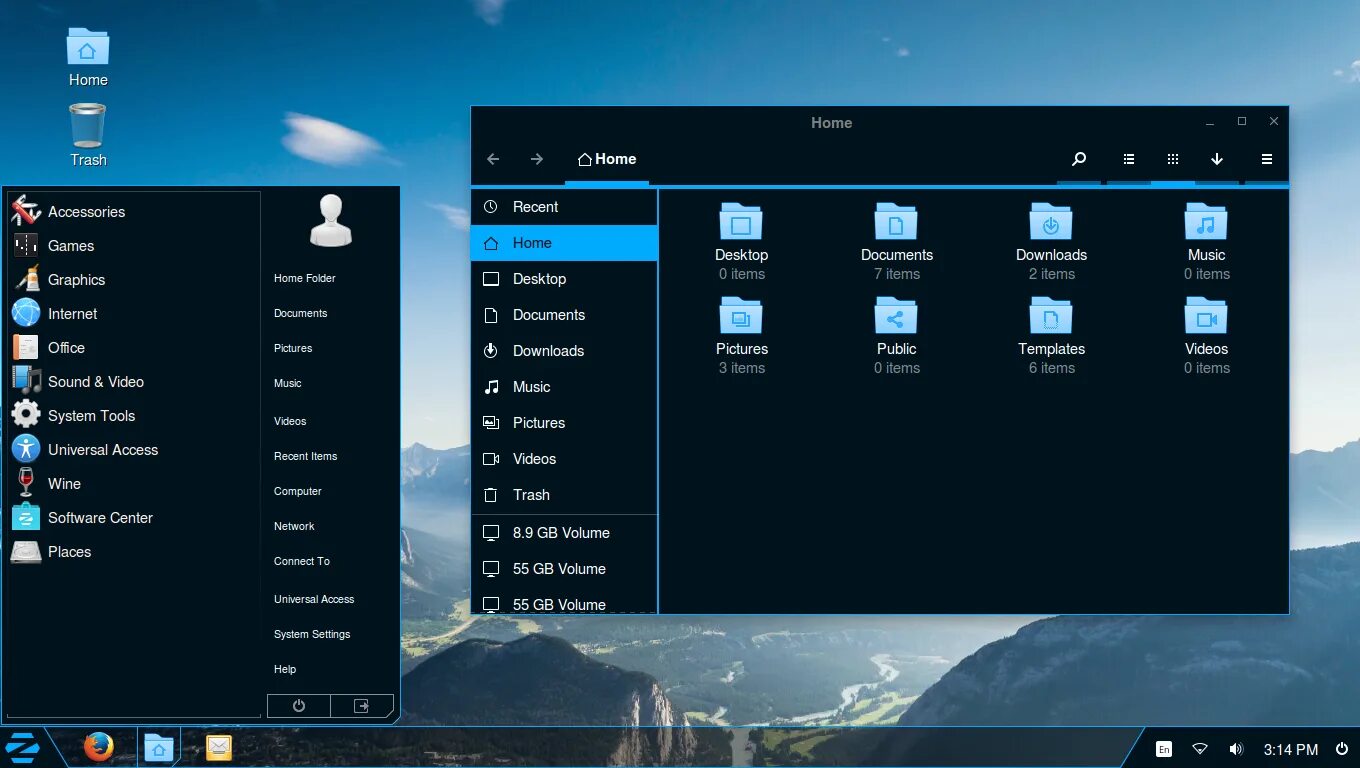Select the Videos folder icon

coord(1206,316)
